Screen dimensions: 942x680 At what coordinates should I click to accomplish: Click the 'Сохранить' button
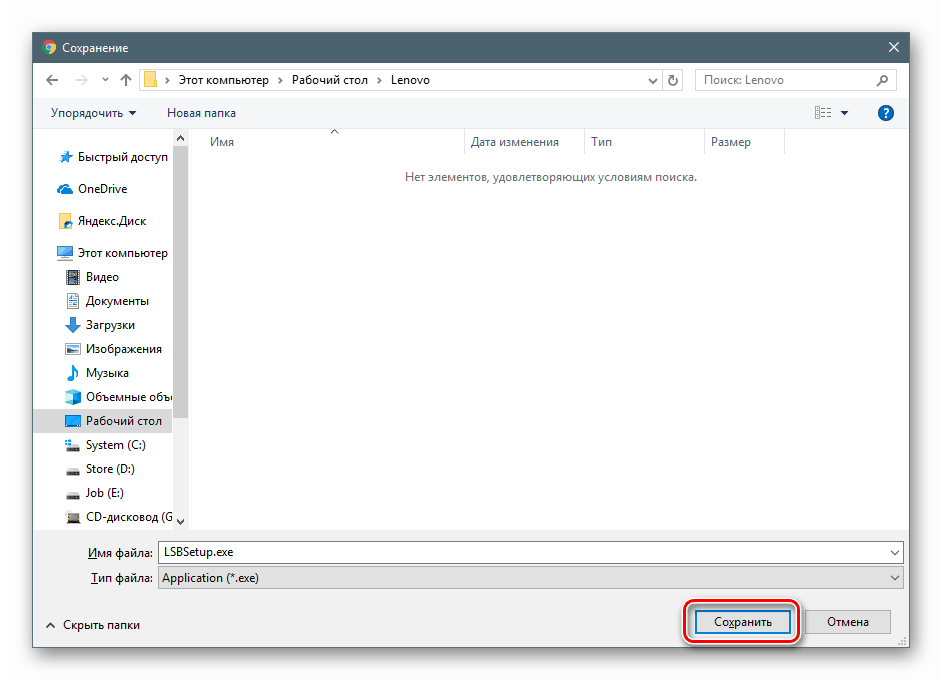(x=743, y=622)
